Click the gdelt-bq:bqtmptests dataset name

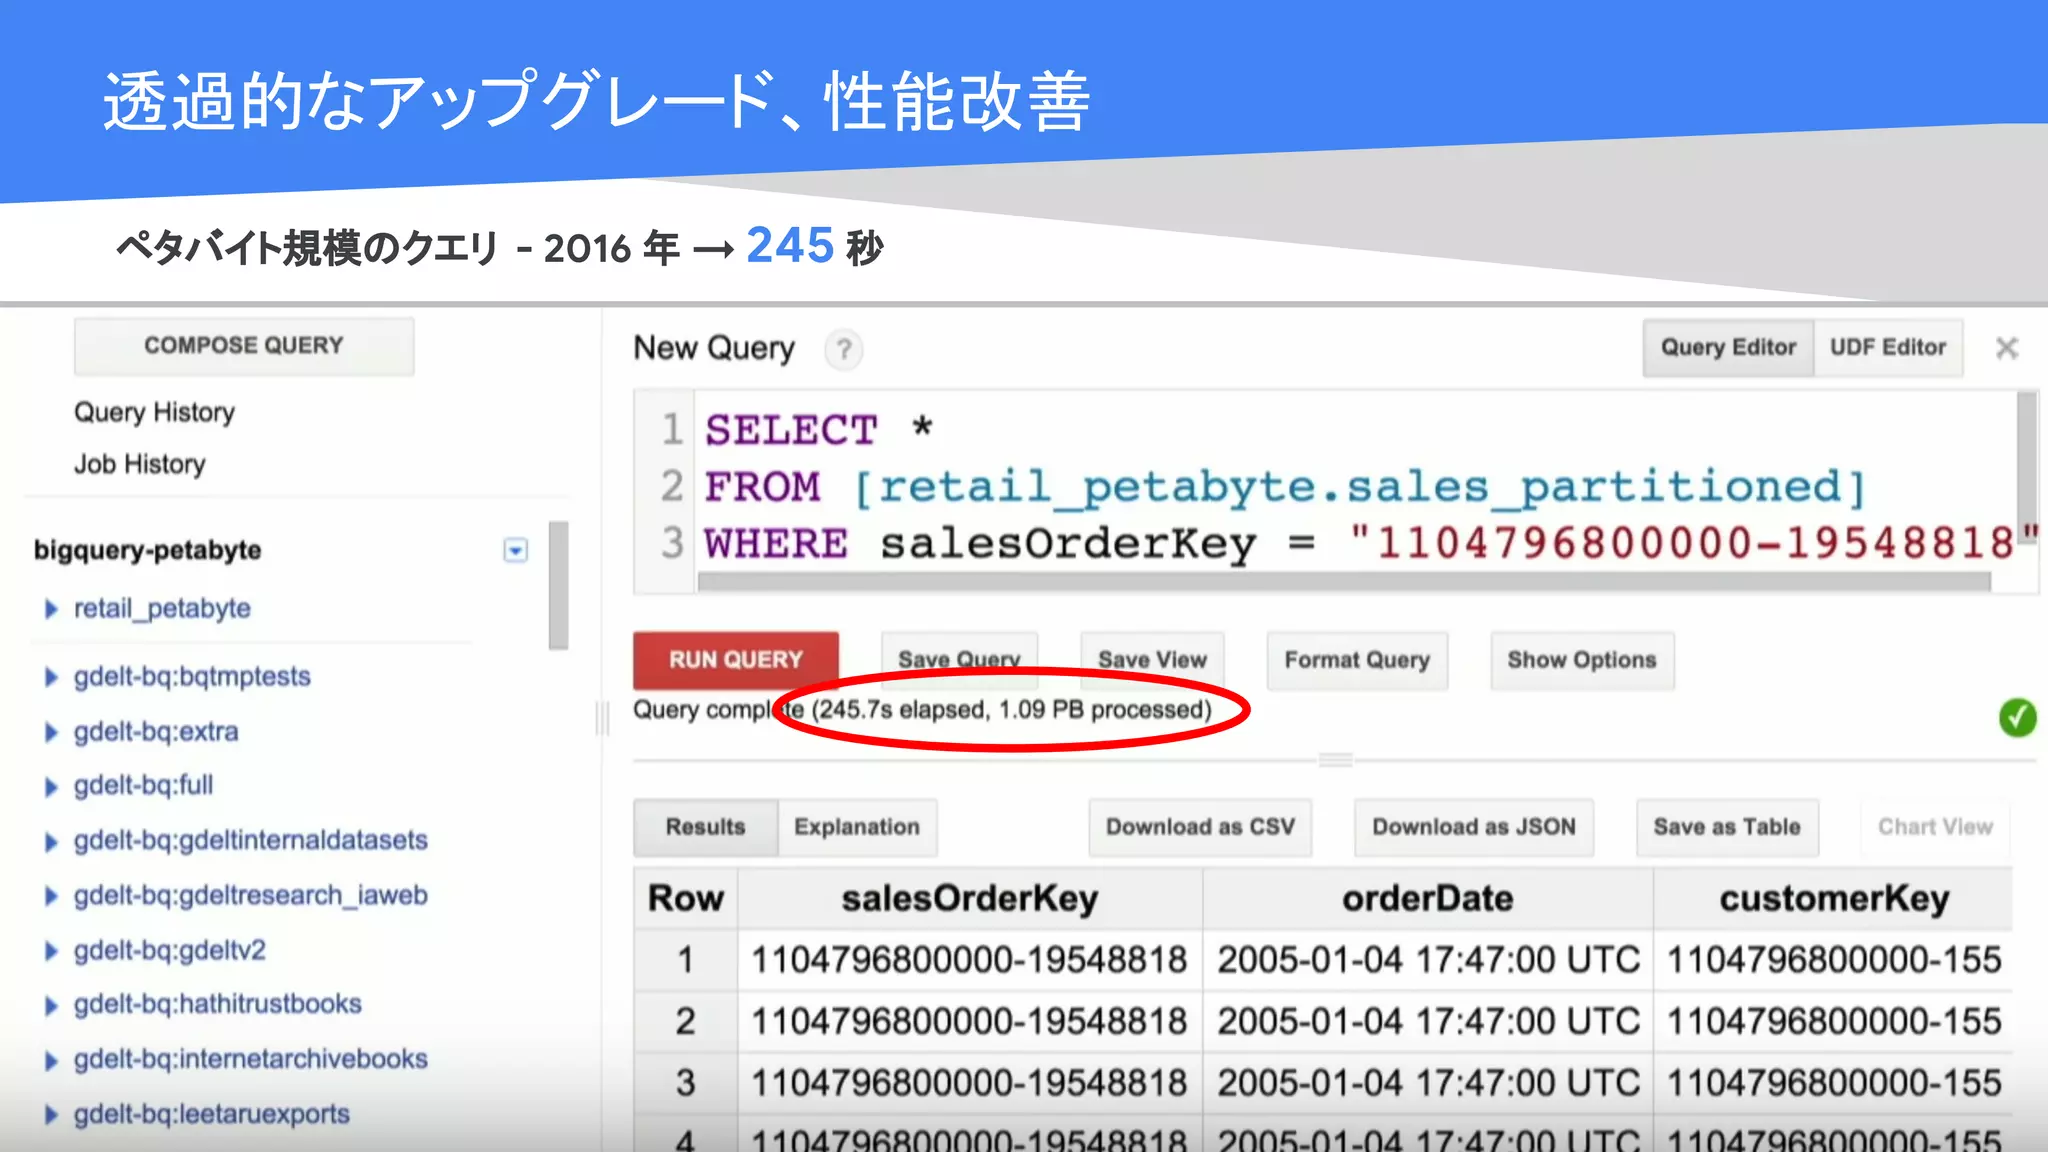(192, 676)
